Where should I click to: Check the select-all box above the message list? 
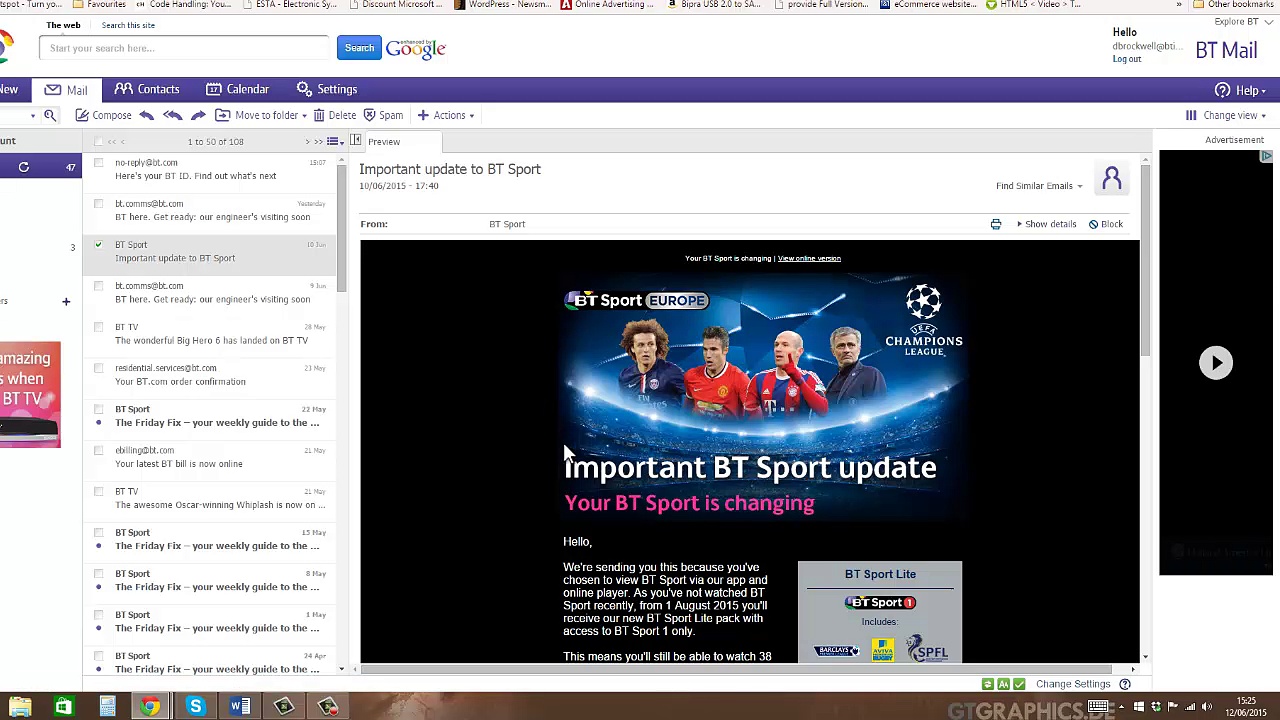(x=98, y=141)
